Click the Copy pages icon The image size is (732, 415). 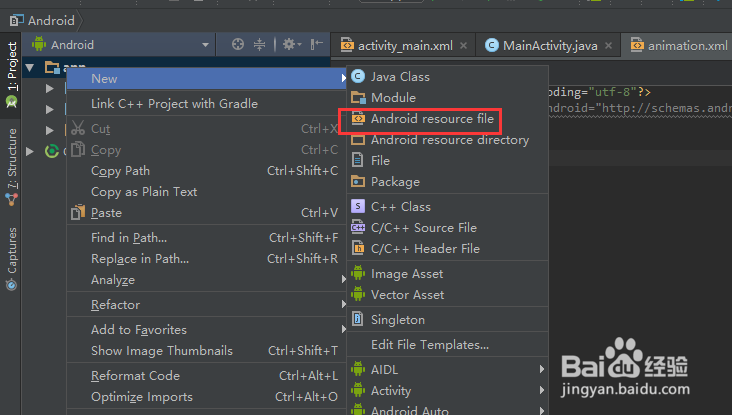(x=78, y=149)
